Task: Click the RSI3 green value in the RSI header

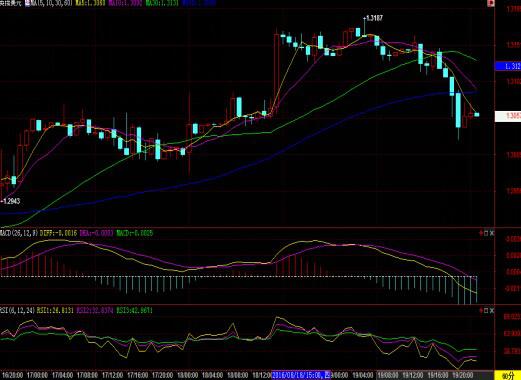Action: (134, 310)
